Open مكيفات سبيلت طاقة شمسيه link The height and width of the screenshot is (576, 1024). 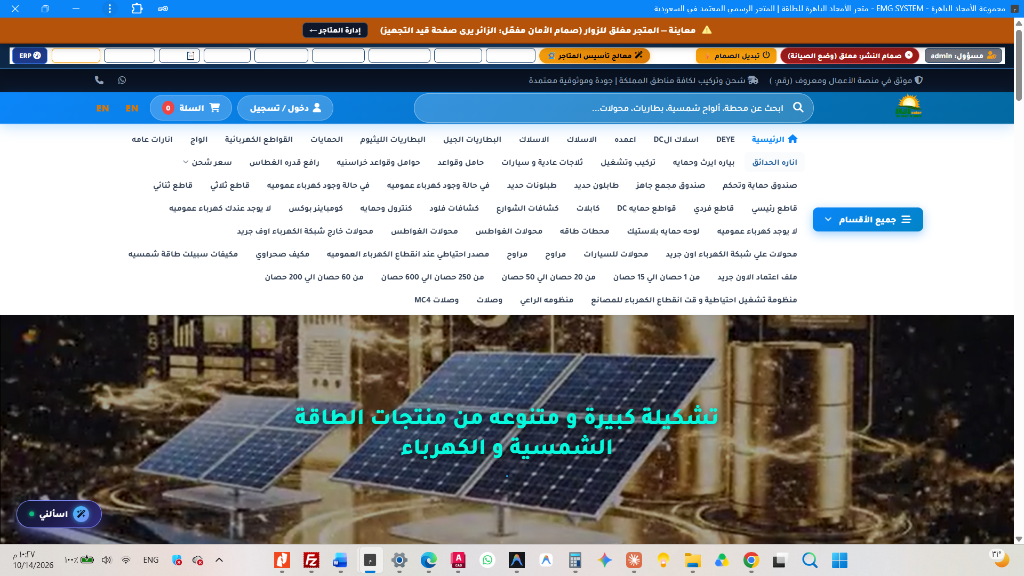point(183,253)
